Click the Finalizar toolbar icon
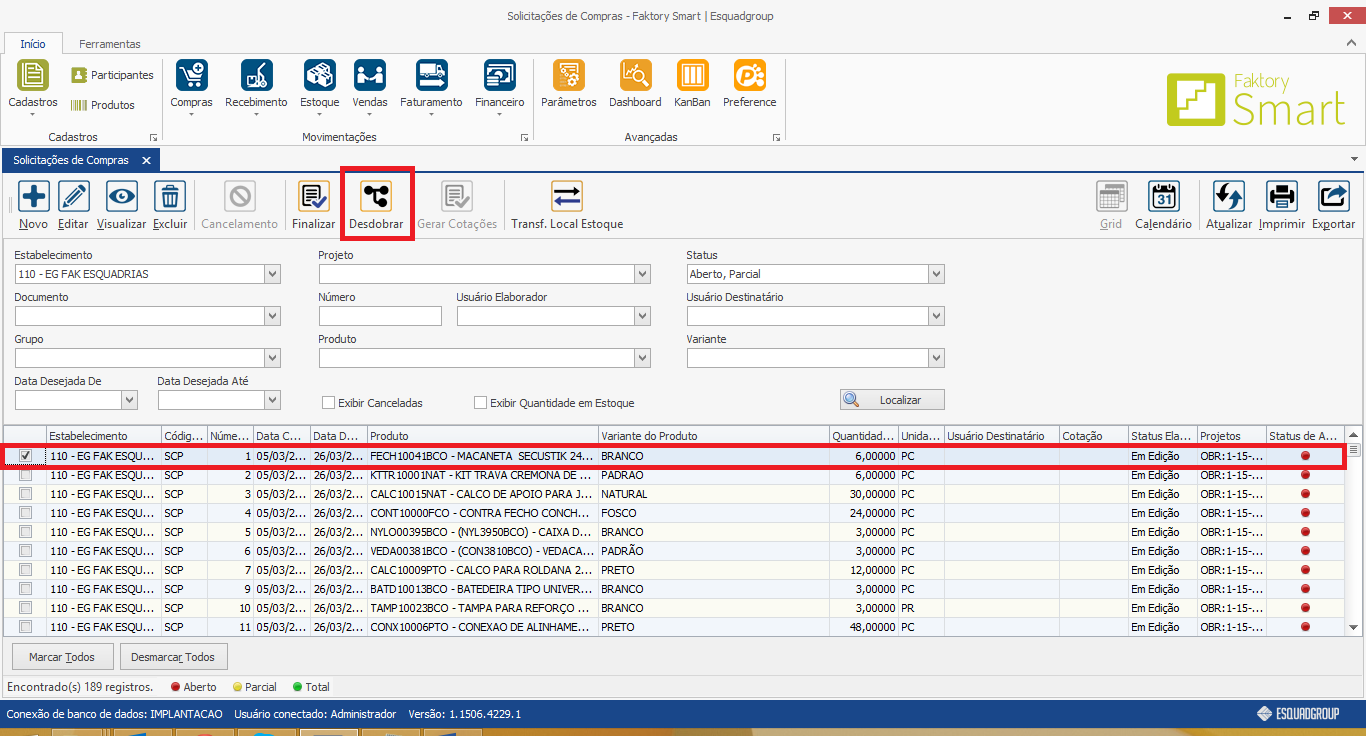 313,197
